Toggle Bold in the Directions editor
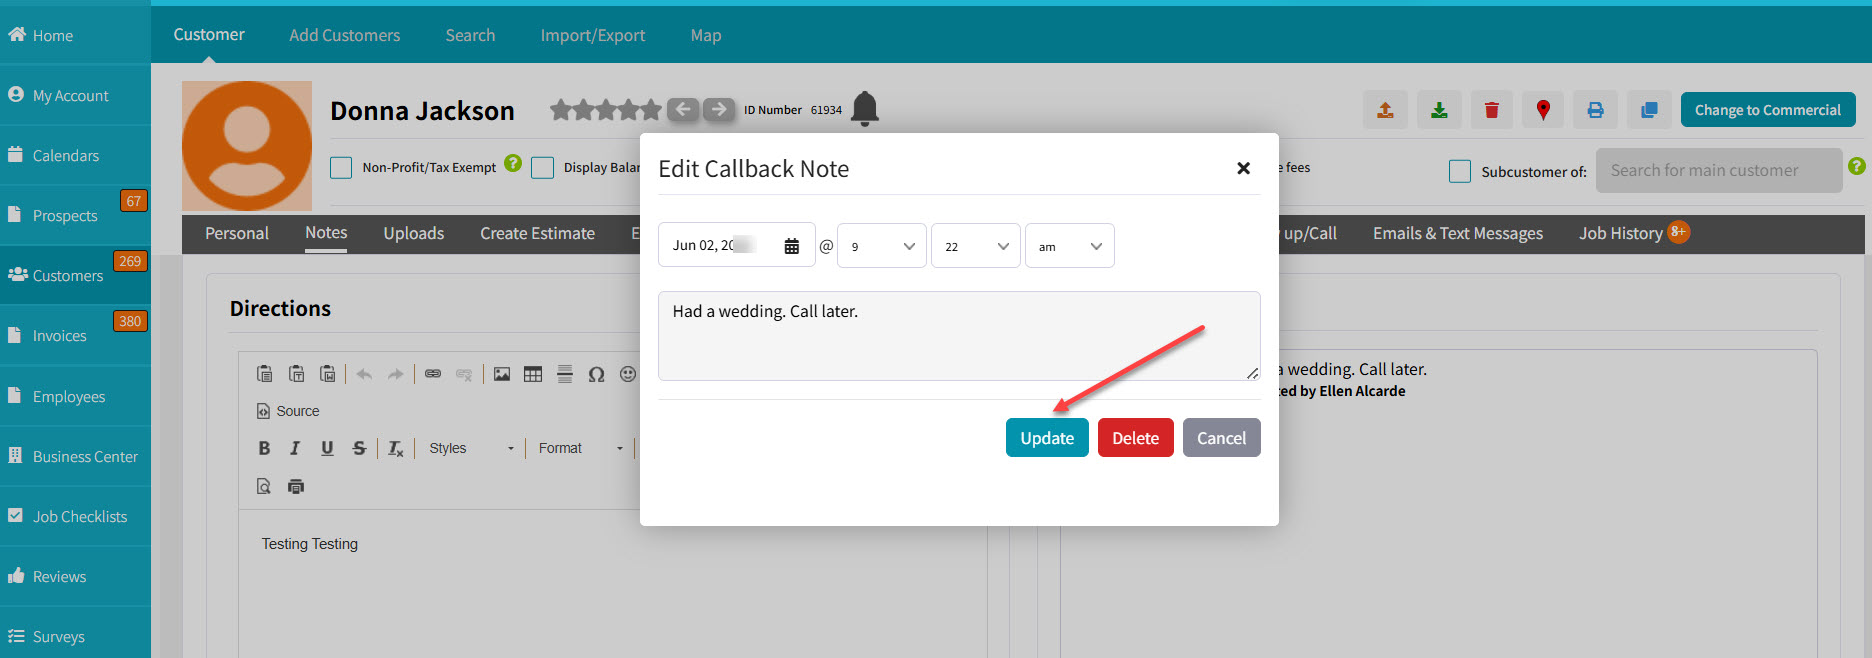The height and width of the screenshot is (658, 1872). [x=264, y=448]
